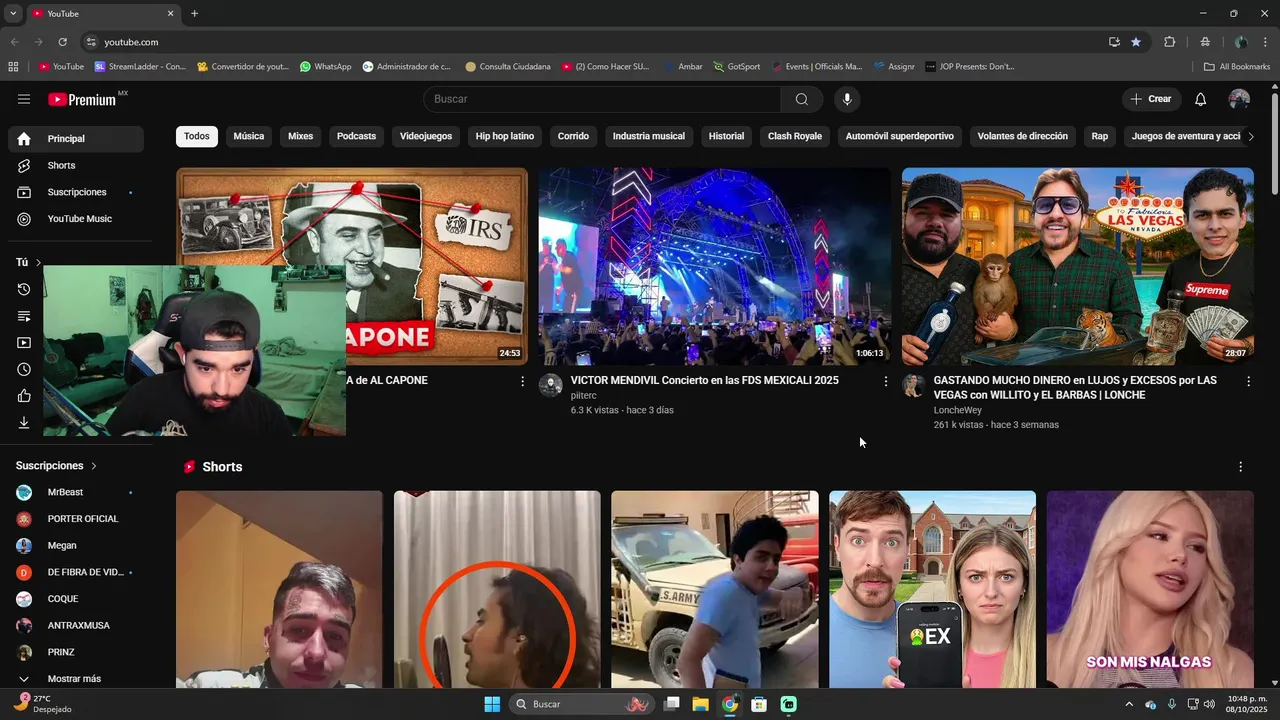Open pilterc channel link
The image size is (1280, 720).
(583, 396)
